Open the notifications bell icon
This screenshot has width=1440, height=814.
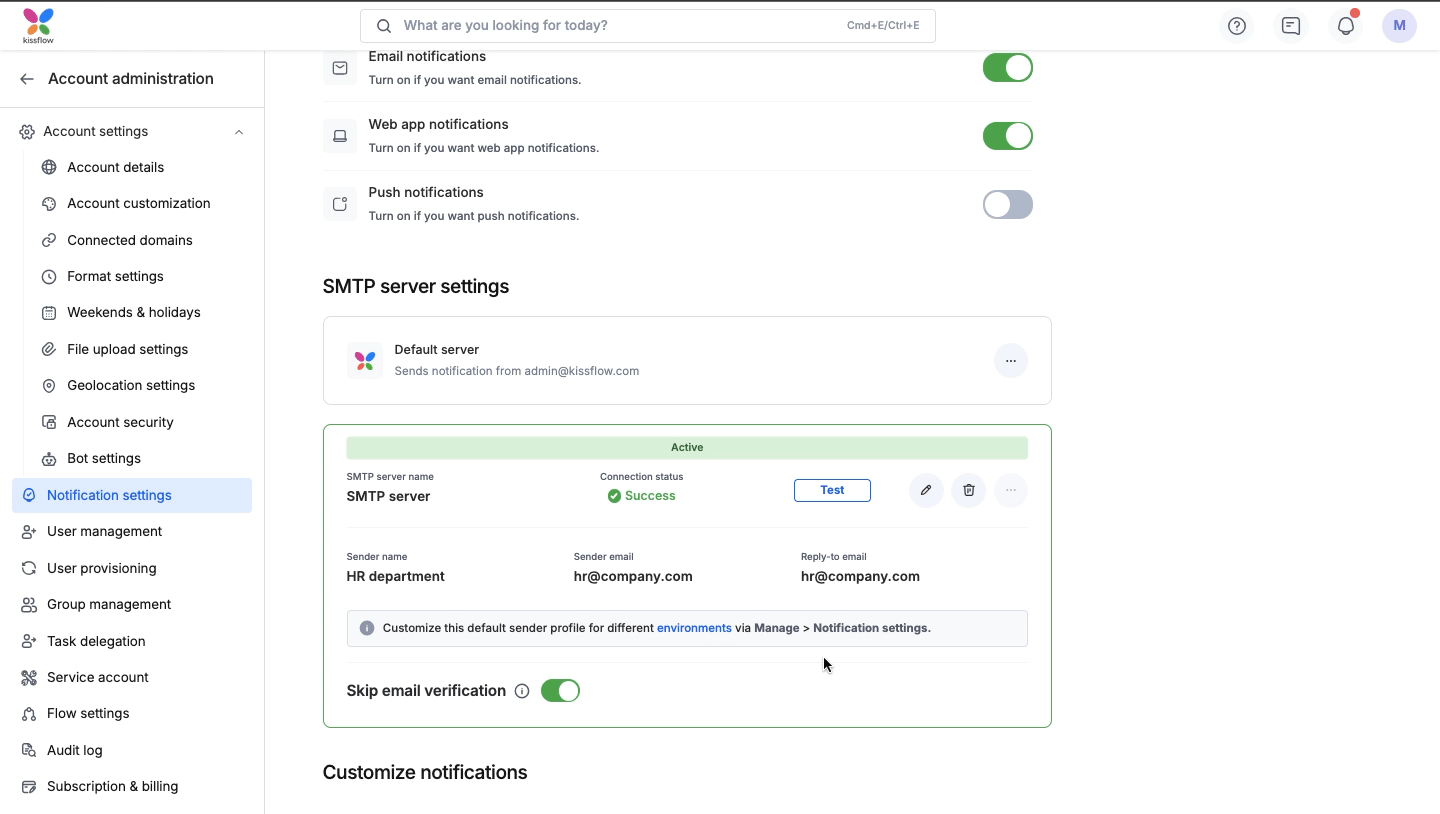(1345, 26)
